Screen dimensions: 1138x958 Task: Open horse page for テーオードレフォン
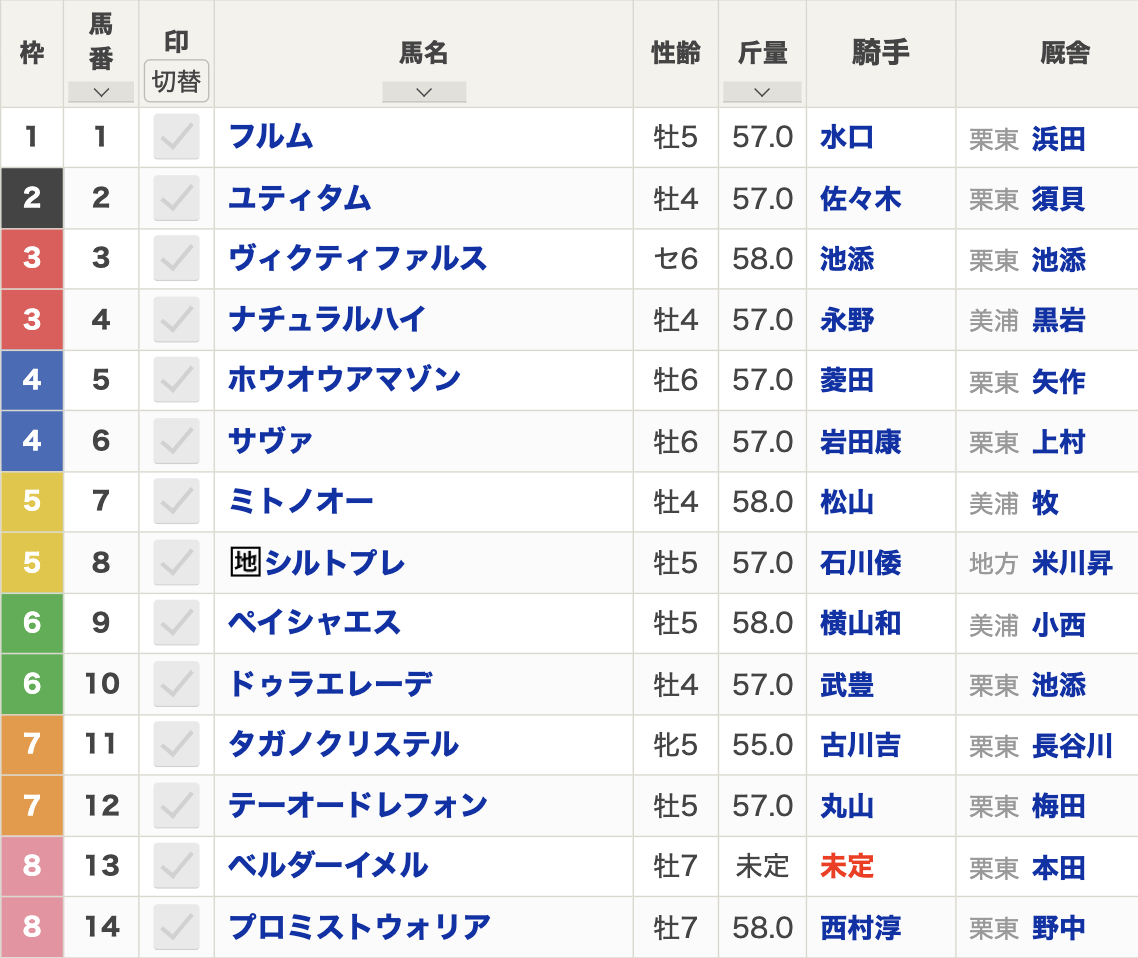[x=358, y=806]
